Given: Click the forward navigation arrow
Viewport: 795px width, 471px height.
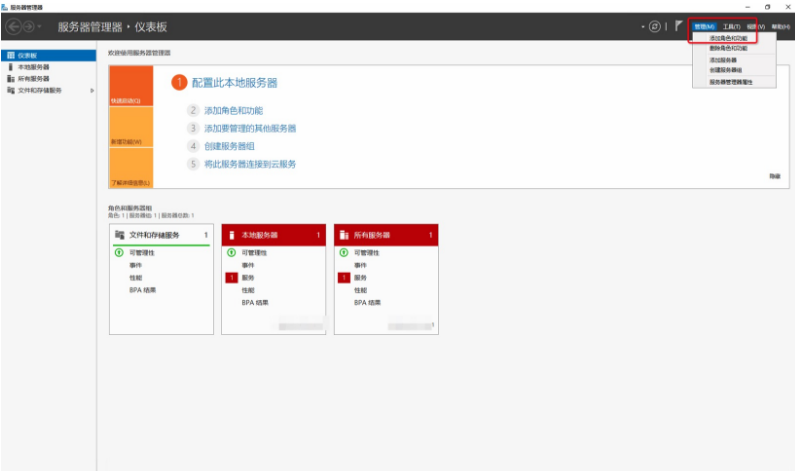Looking at the screenshot, I should click(x=30, y=26).
